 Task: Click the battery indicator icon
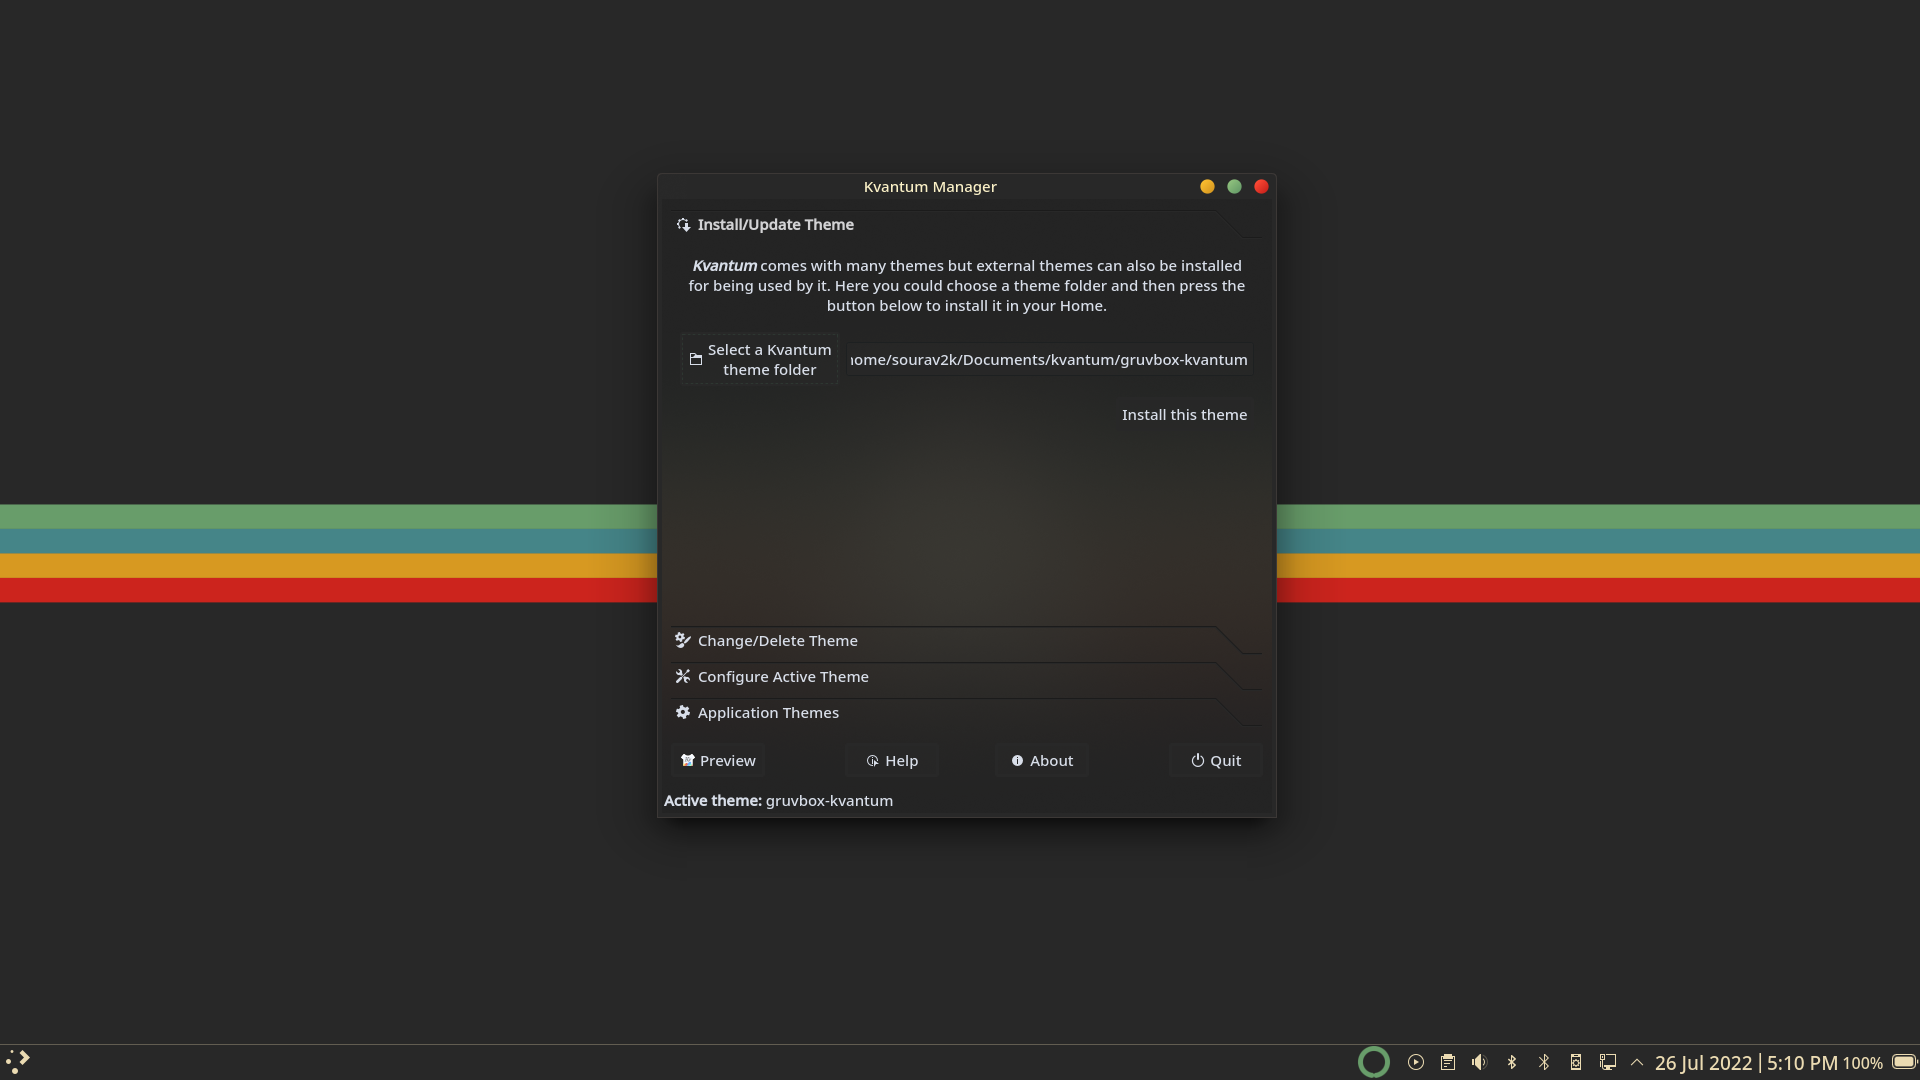(1904, 1062)
